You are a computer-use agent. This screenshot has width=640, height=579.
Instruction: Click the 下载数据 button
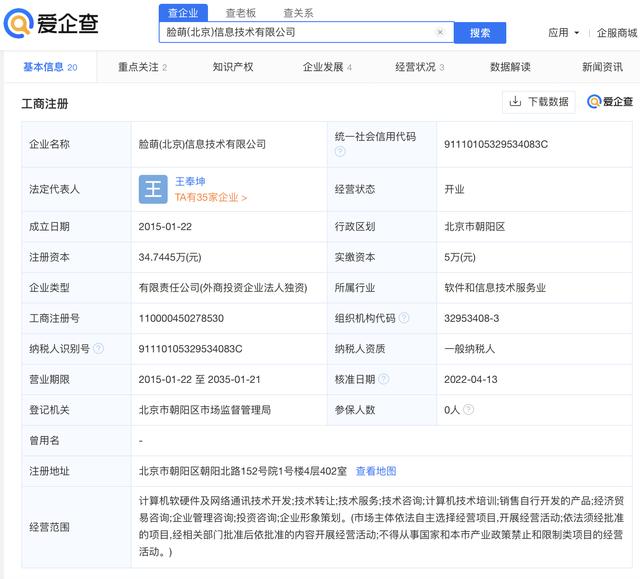(x=539, y=102)
